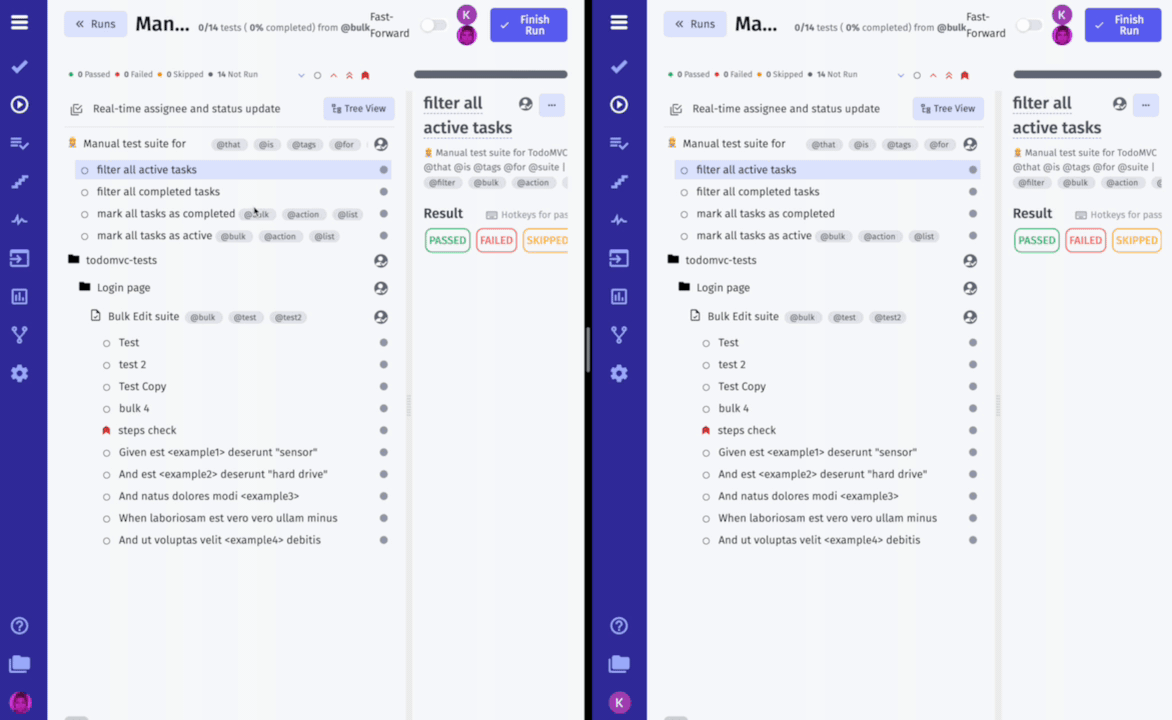The image size is (1172, 720).
Task: Open the Branches fork icon in right pane sidebar
Action: tap(619, 335)
